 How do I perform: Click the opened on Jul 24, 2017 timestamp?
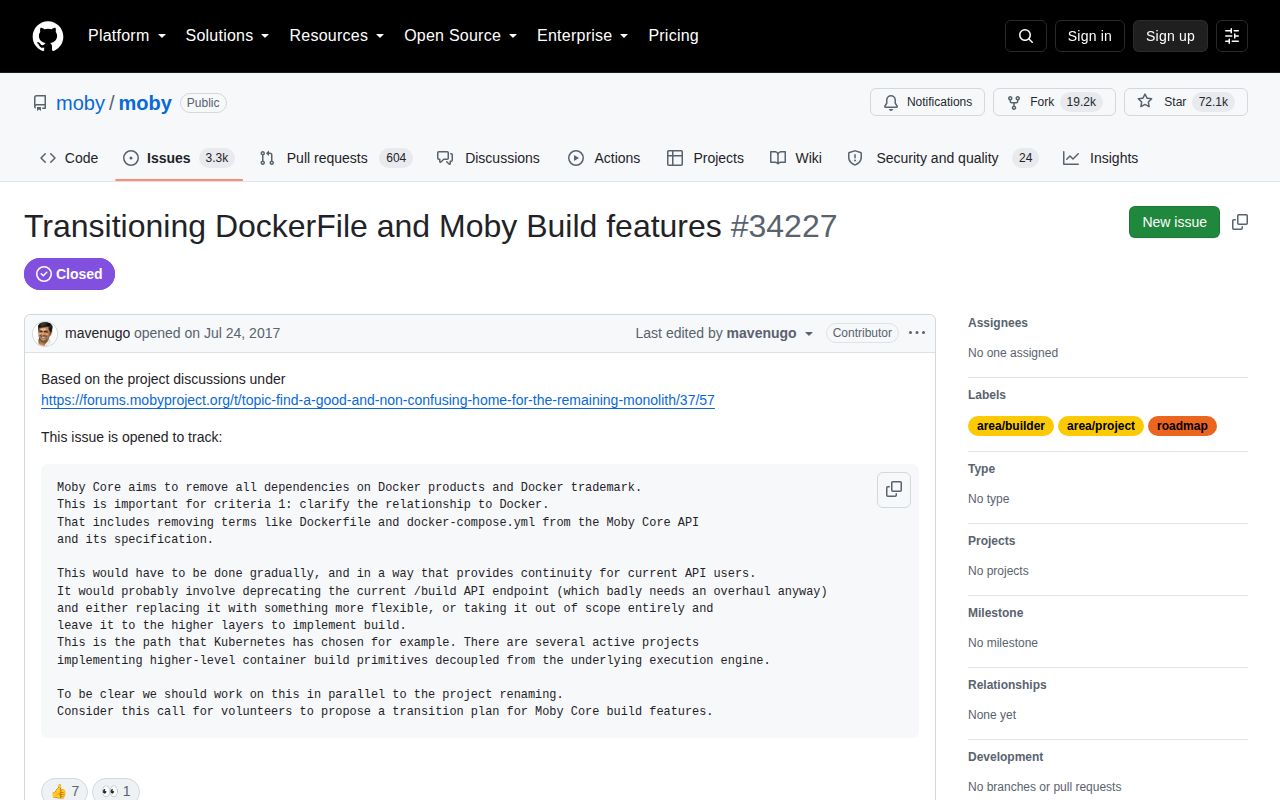click(x=207, y=333)
